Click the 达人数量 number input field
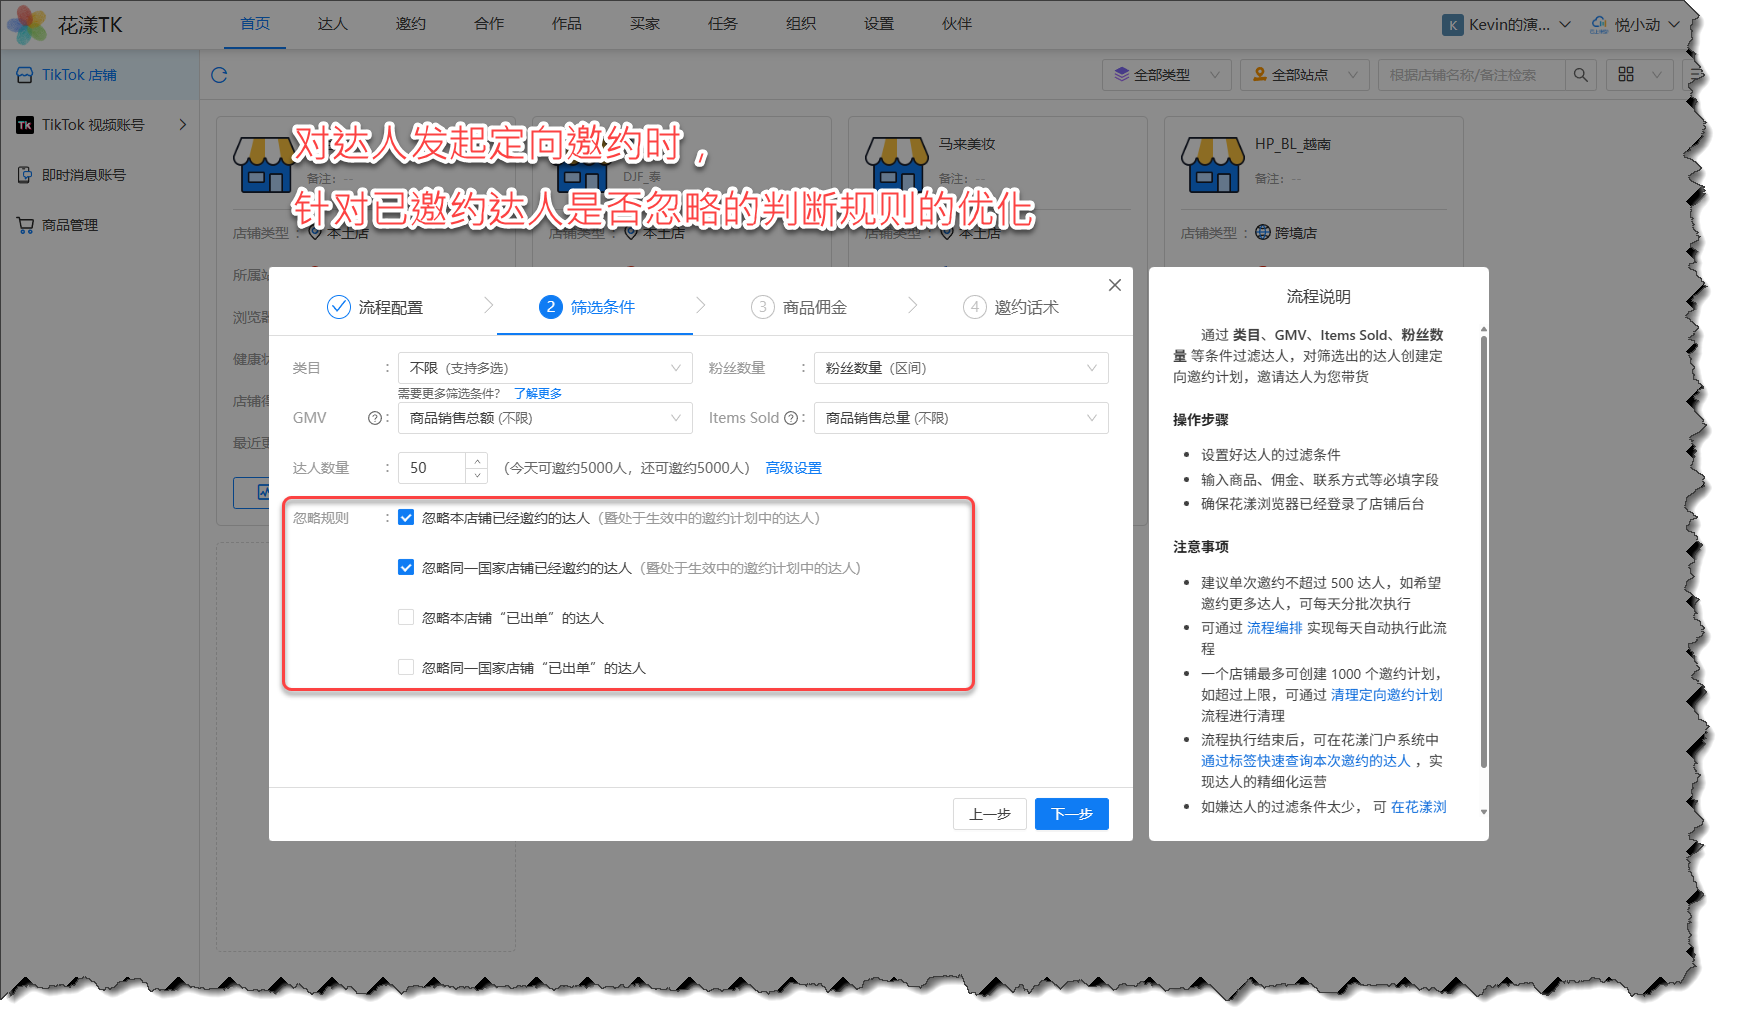This screenshot has width=1741, height=1032. pos(432,468)
